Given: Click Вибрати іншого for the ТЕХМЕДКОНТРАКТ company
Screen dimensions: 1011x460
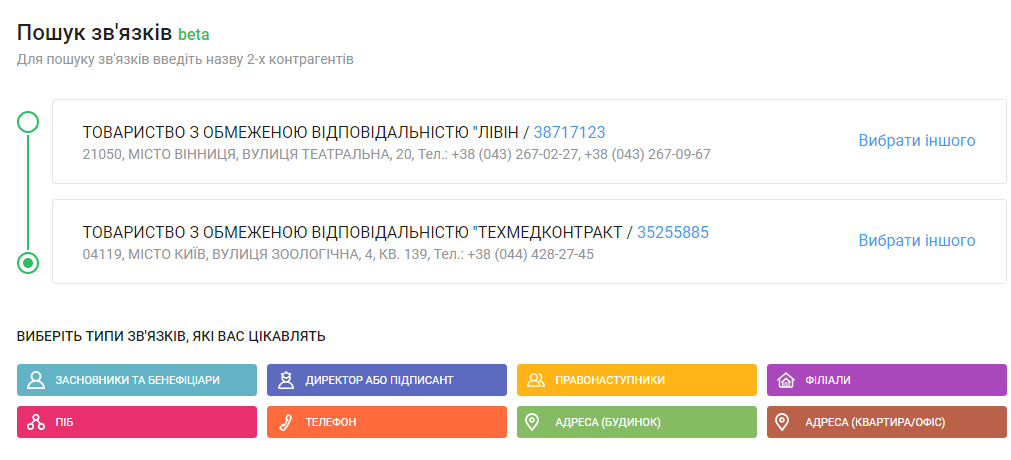Looking at the screenshot, I should [916, 241].
